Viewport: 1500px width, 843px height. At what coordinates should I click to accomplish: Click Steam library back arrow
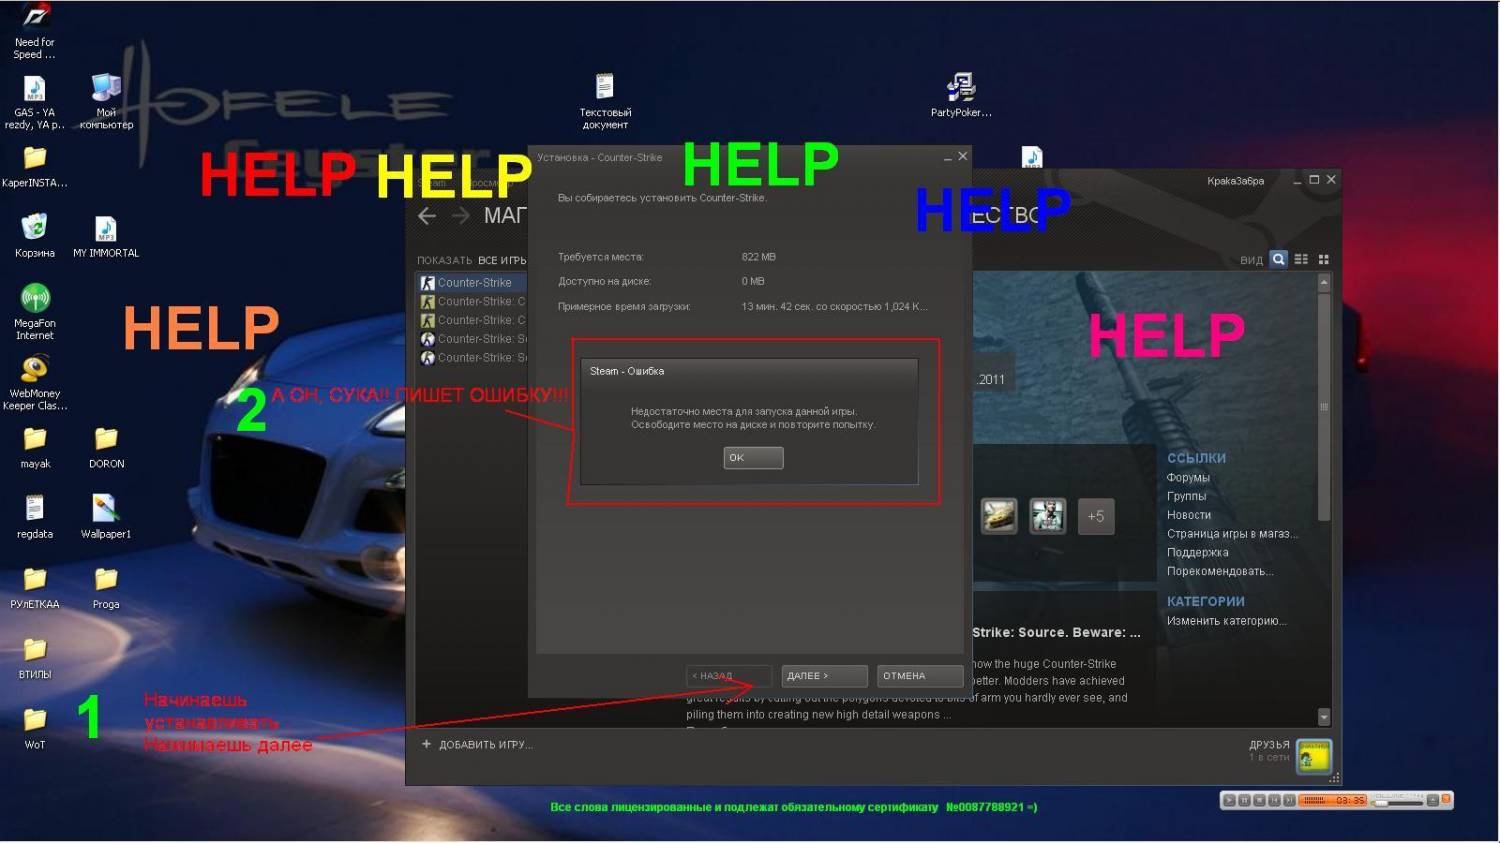[x=427, y=216]
